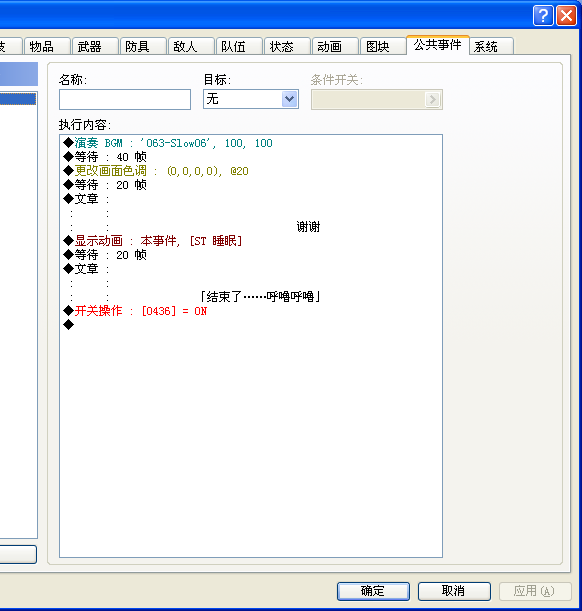
Task: Switch to the 物品 tab
Action: click(47, 46)
